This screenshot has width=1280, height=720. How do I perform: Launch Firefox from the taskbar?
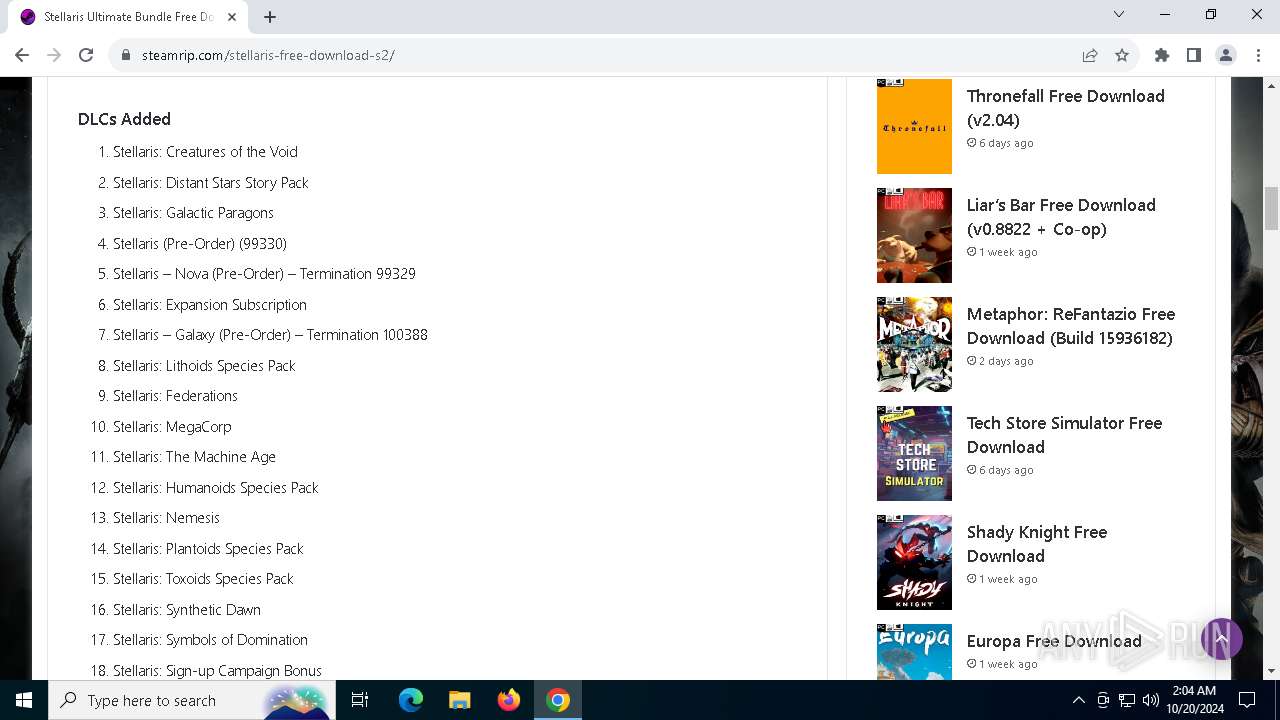pyautogui.click(x=509, y=700)
